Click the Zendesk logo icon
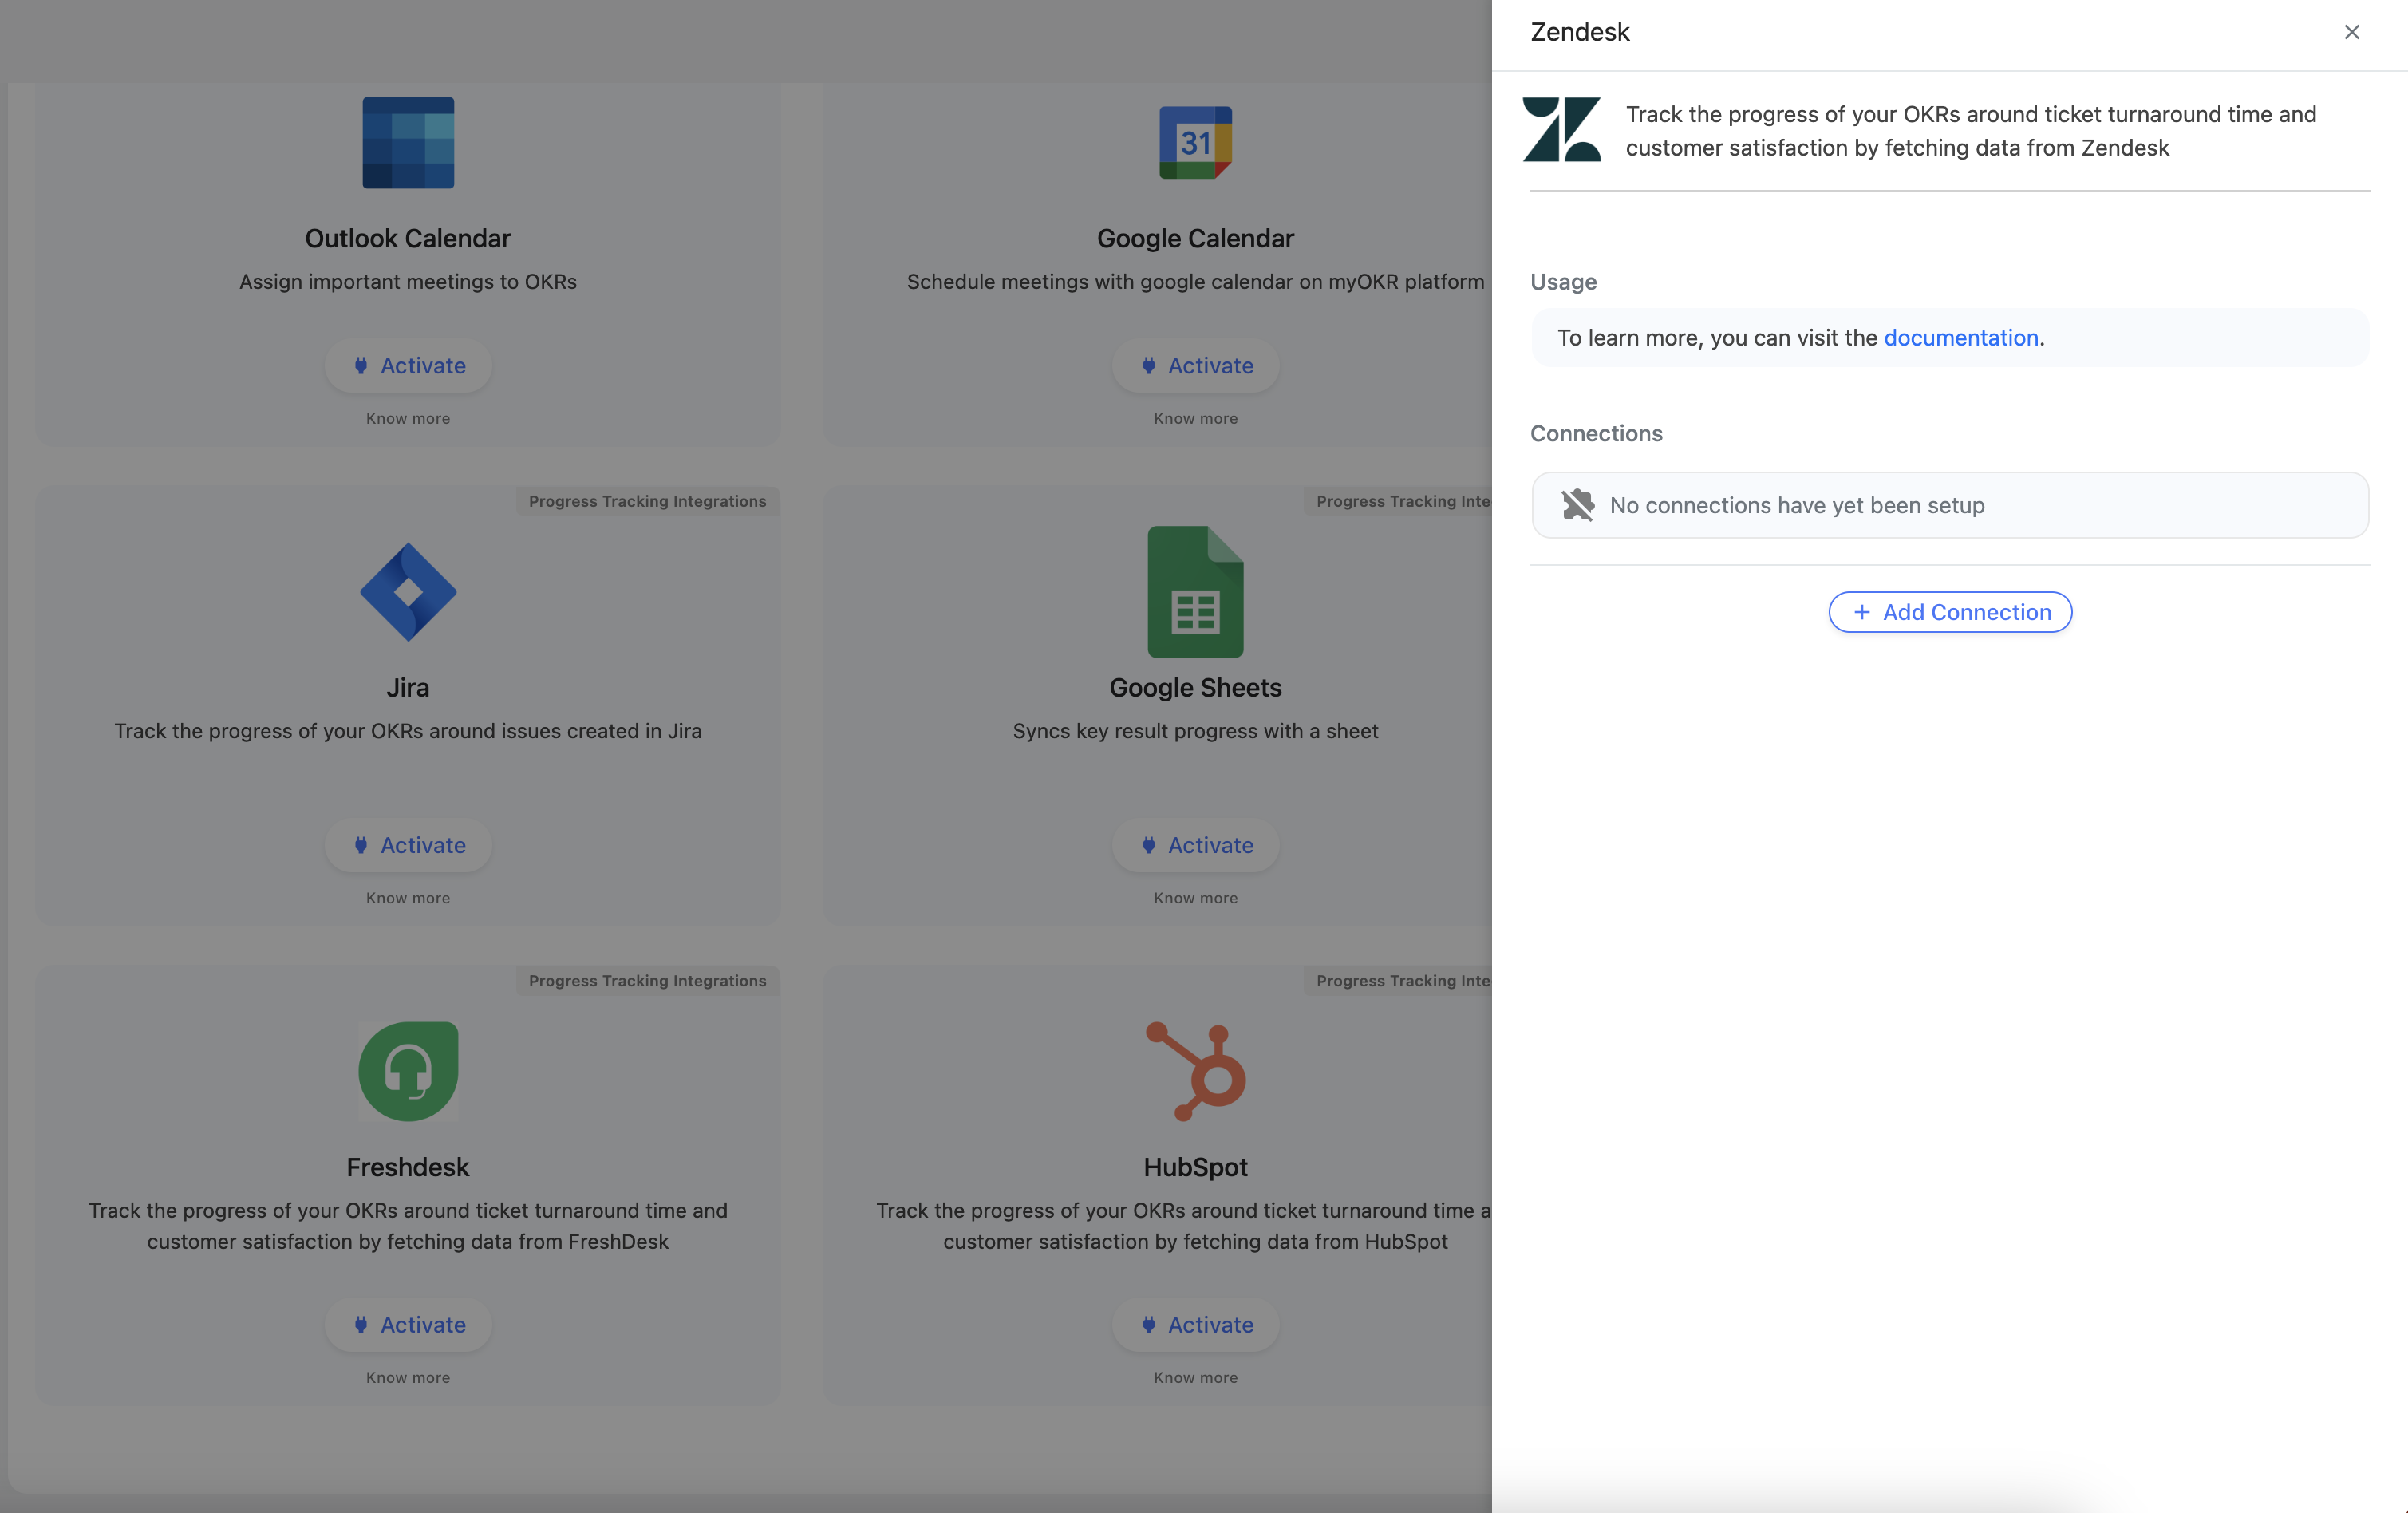This screenshot has width=2408, height=1513. tap(1561, 129)
